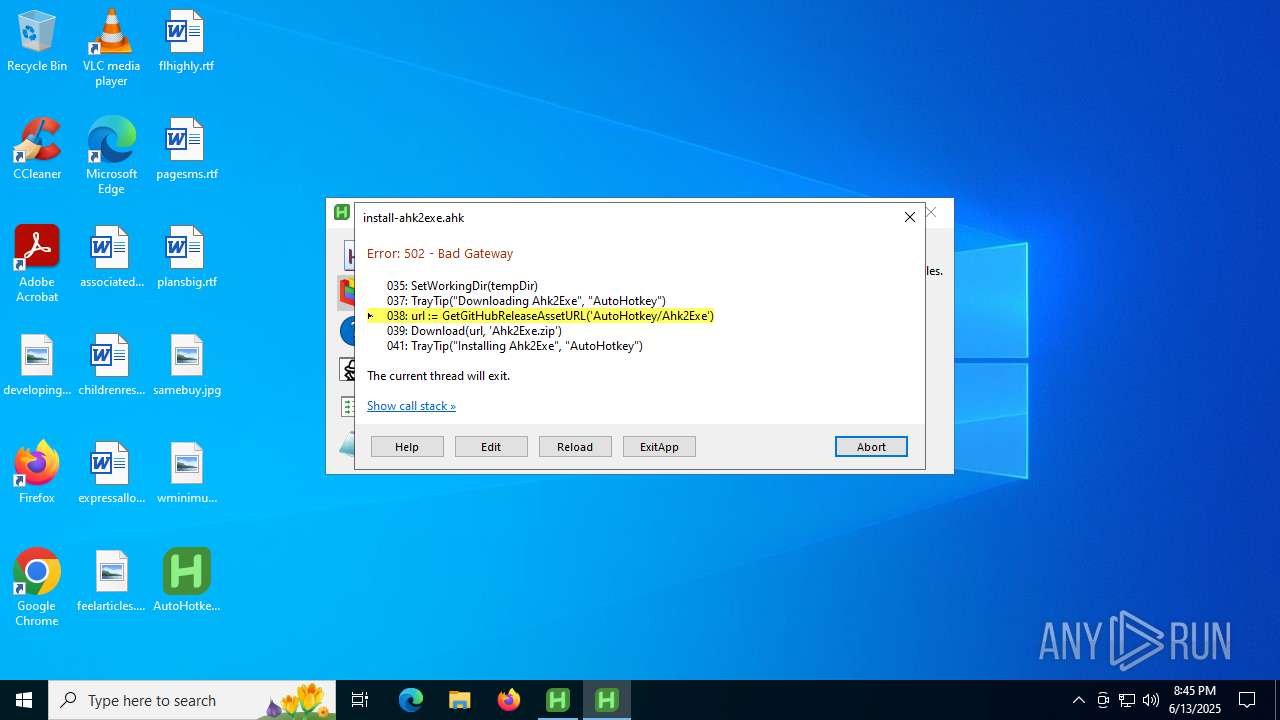
Task: Abort the script via Abort button
Action: click(871, 447)
